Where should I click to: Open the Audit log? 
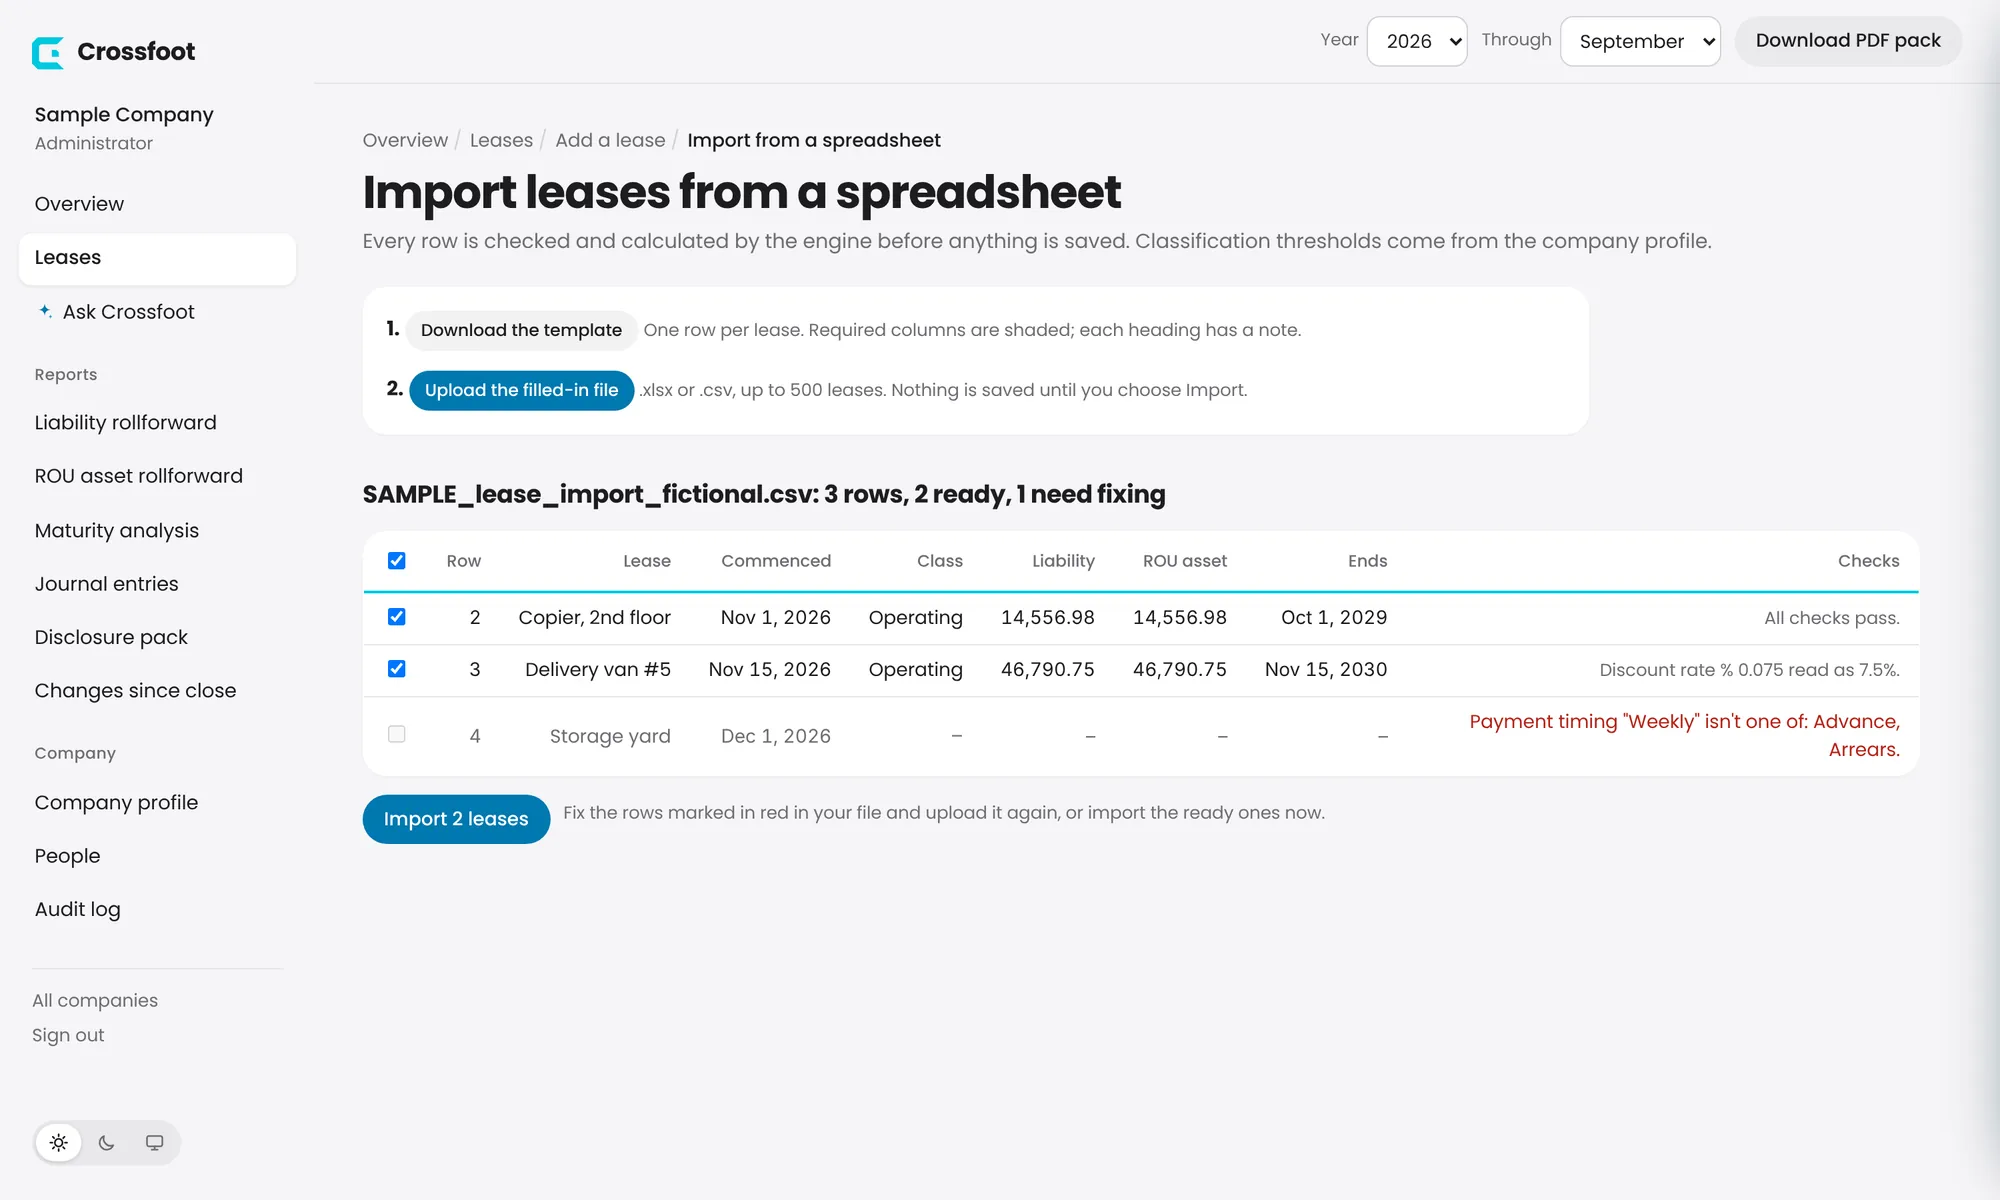tap(77, 909)
